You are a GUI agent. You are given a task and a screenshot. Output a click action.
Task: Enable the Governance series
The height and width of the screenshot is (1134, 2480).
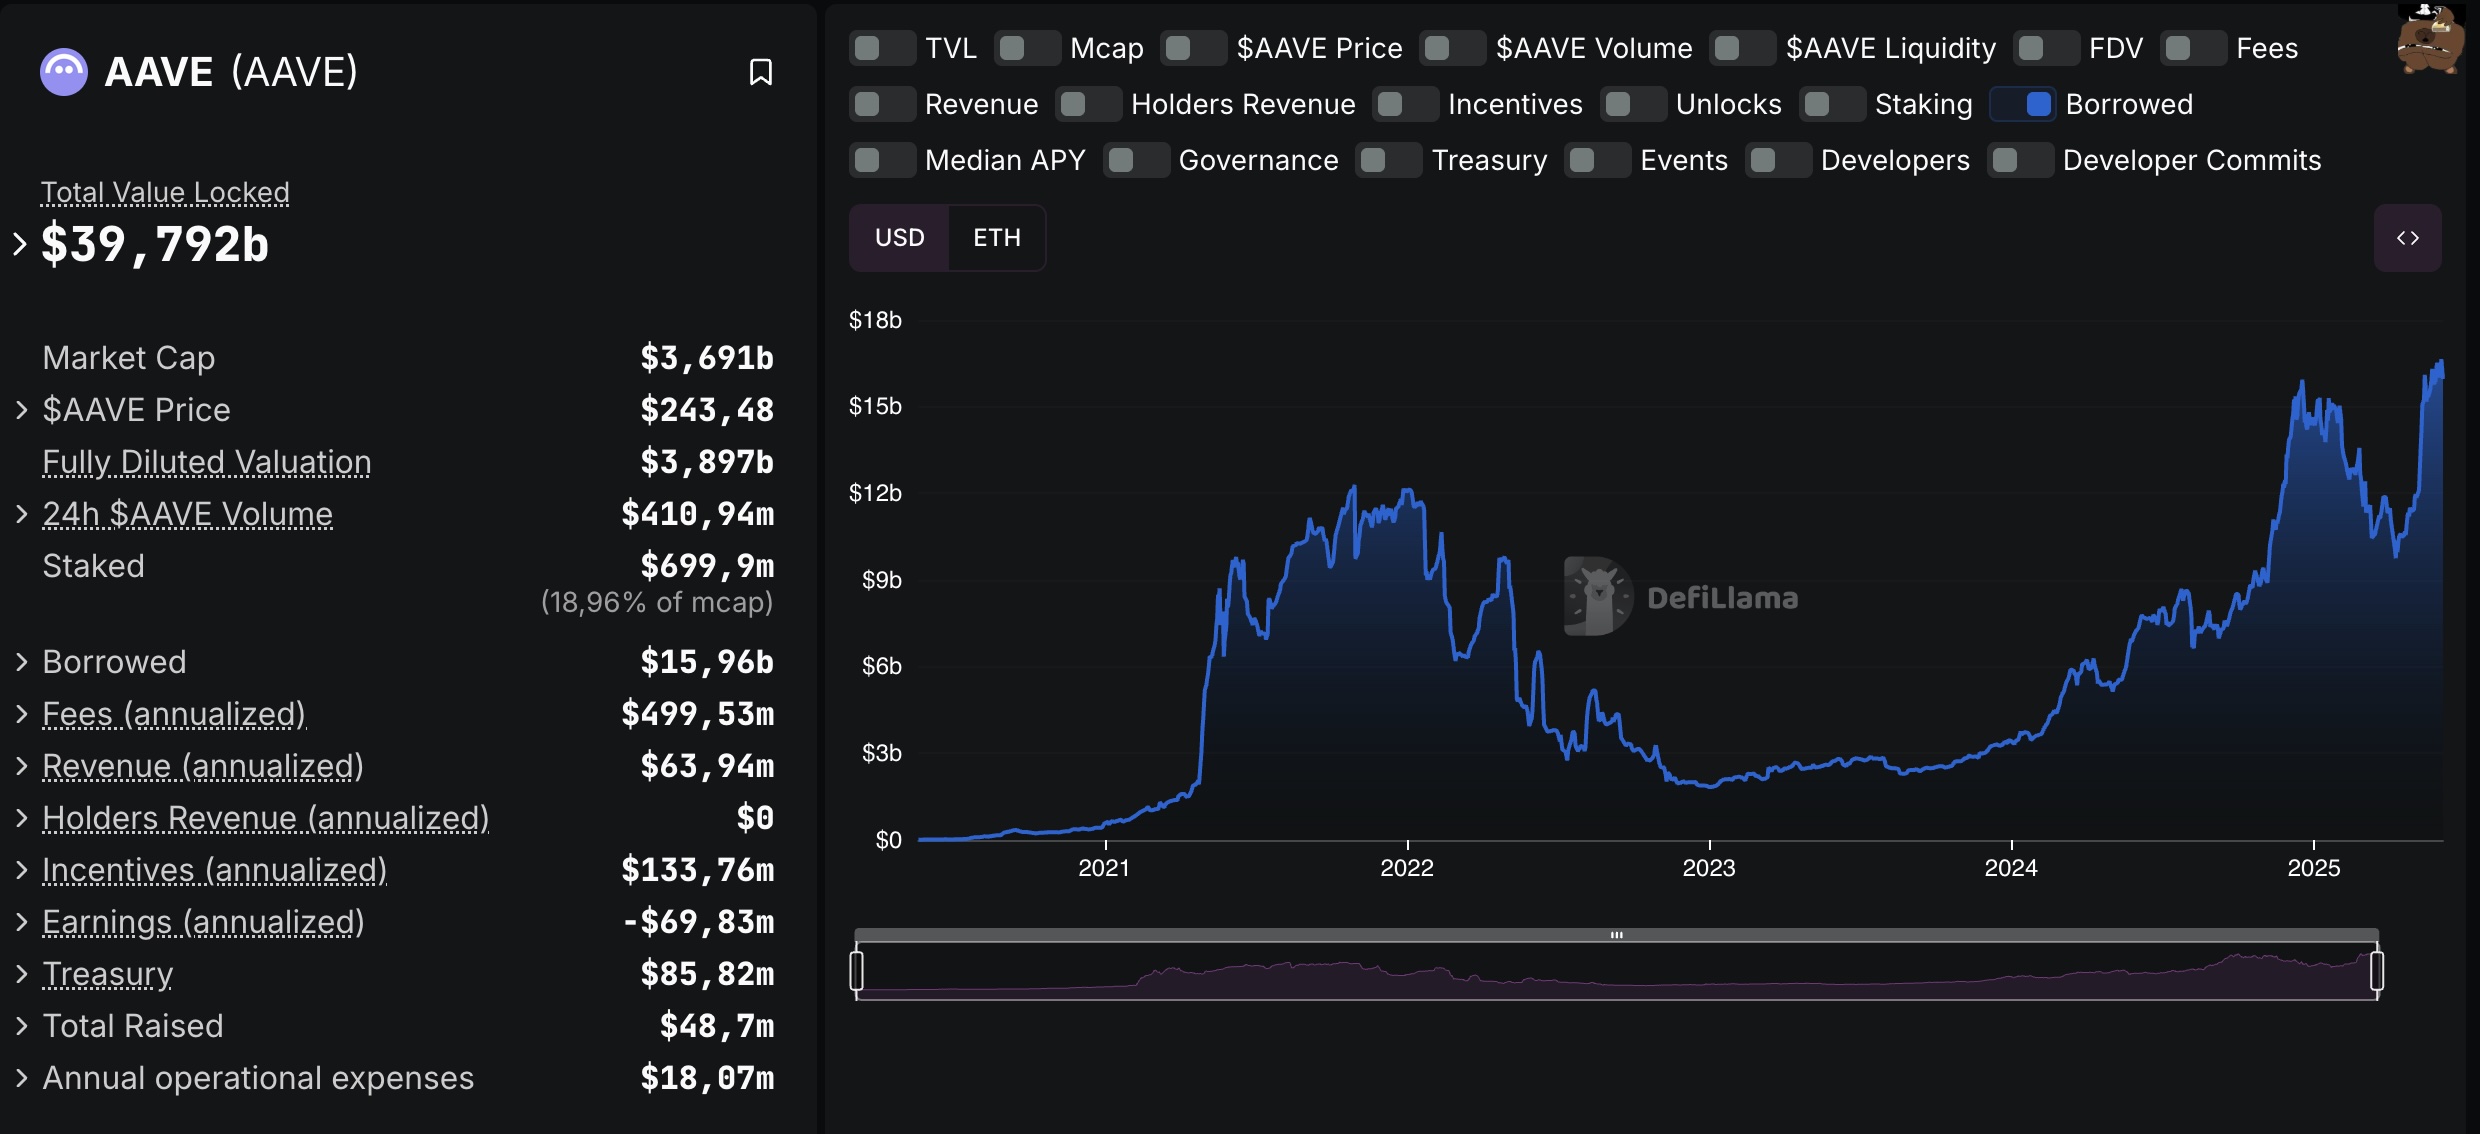(x=1137, y=160)
